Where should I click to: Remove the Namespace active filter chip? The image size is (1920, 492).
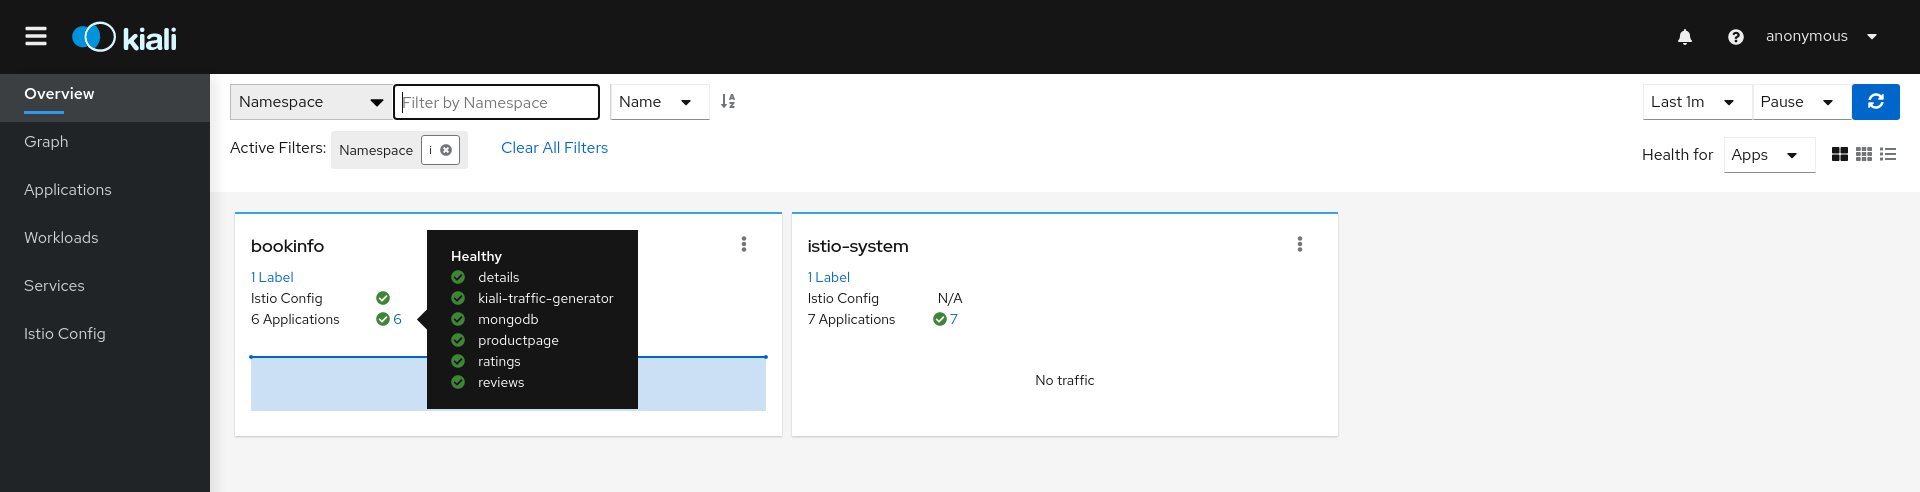(446, 150)
